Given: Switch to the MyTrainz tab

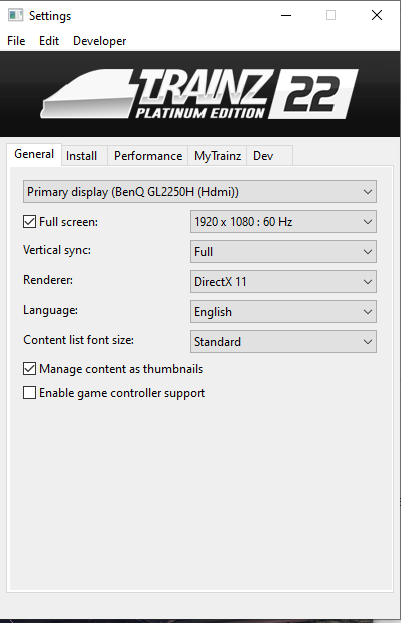Looking at the screenshot, I should 217,156.
